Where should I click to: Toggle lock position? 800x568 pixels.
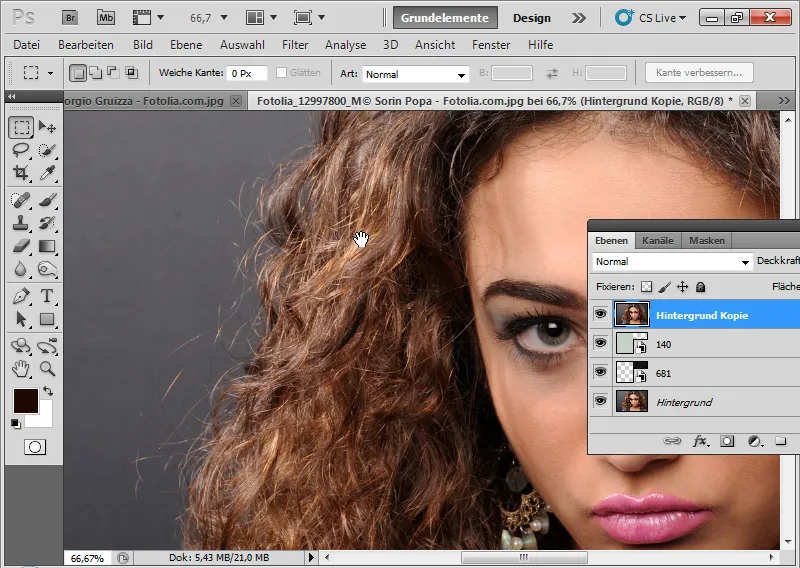(x=682, y=287)
